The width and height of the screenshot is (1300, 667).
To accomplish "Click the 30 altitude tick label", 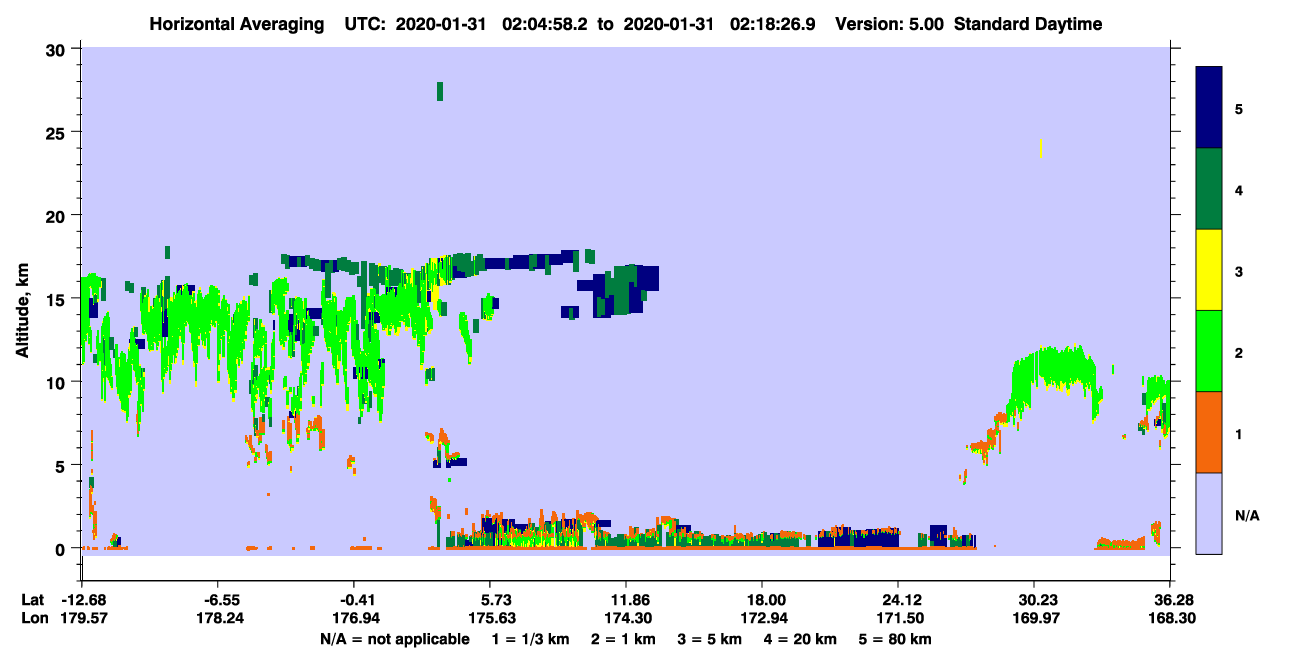I will (56, 49).
